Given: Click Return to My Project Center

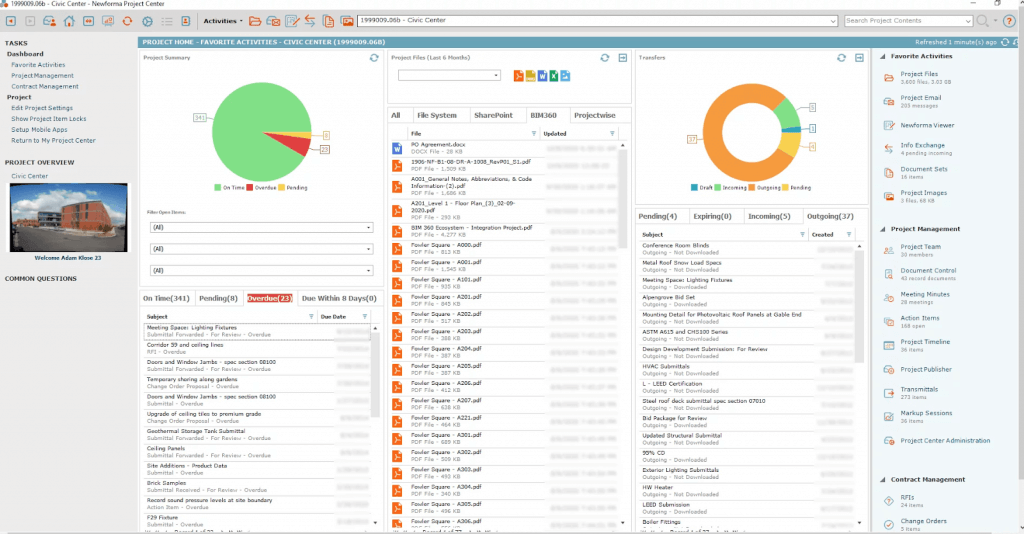Looking at the screenshot, I should click(x=53, y=140).
